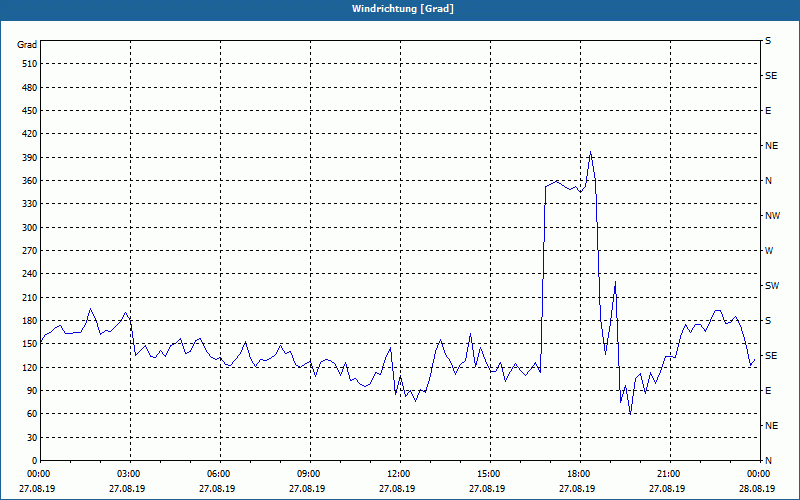This screenshot has width=800, height=500.
Task: Click the SW compass label
Action: coord(772,286)
